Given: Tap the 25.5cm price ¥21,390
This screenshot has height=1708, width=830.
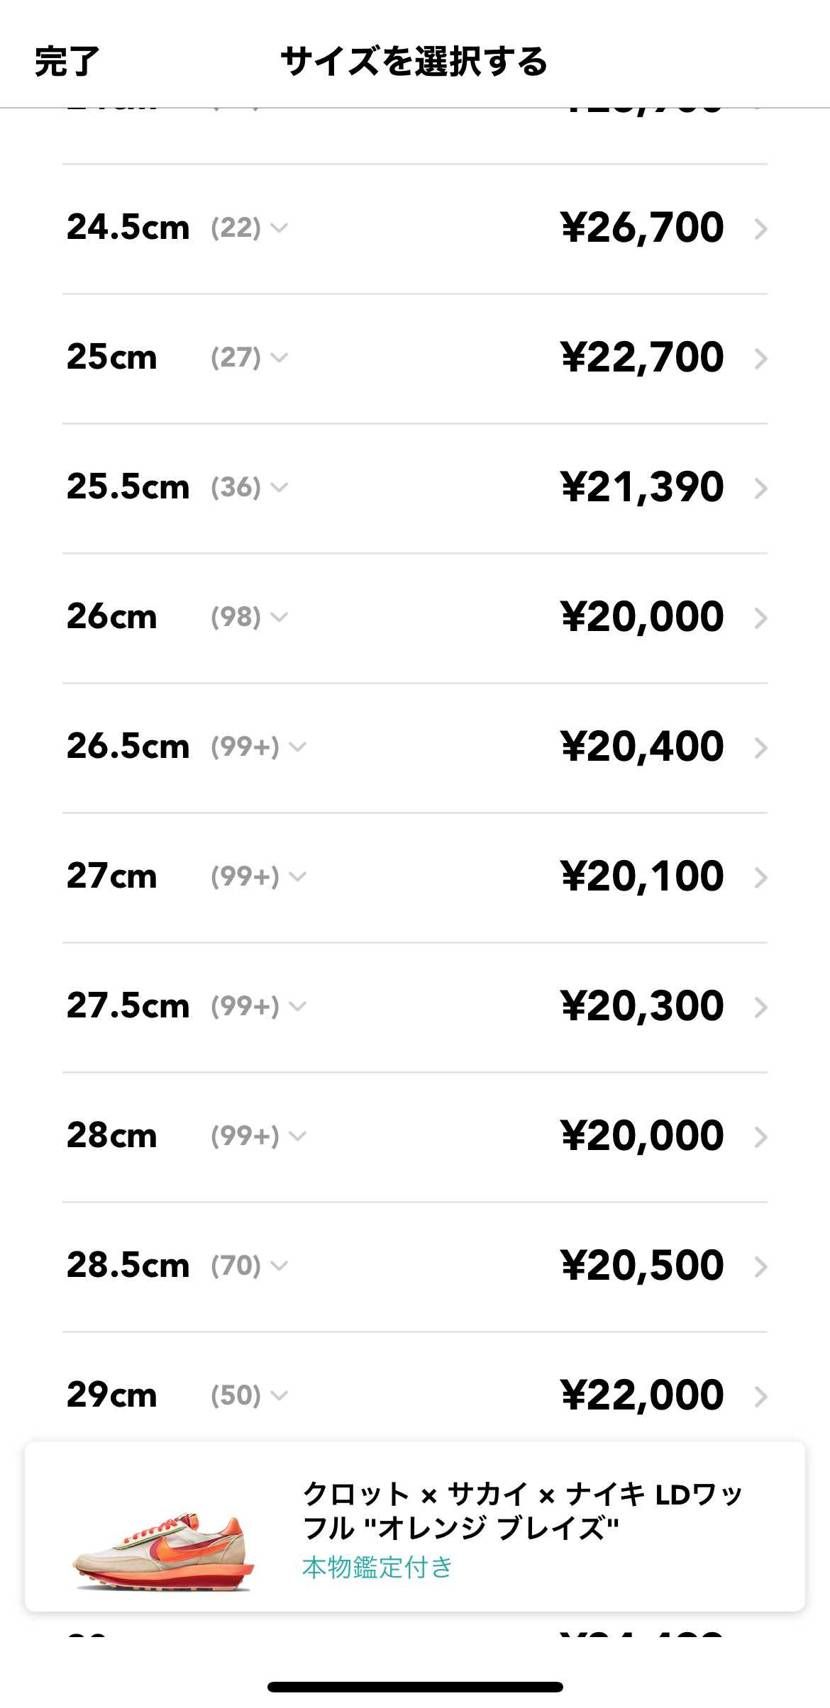Looking at the screenshot, I should (x=641, y=488).
